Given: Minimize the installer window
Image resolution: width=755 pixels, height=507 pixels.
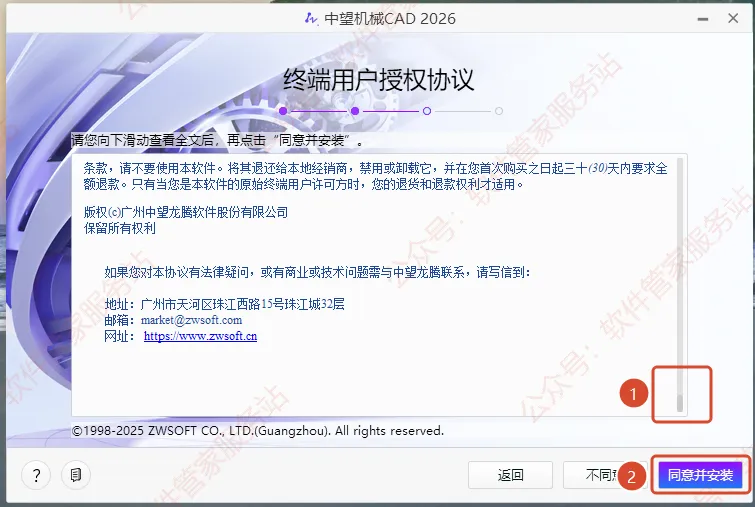Looking at the screenshot, I should point(703,19).
